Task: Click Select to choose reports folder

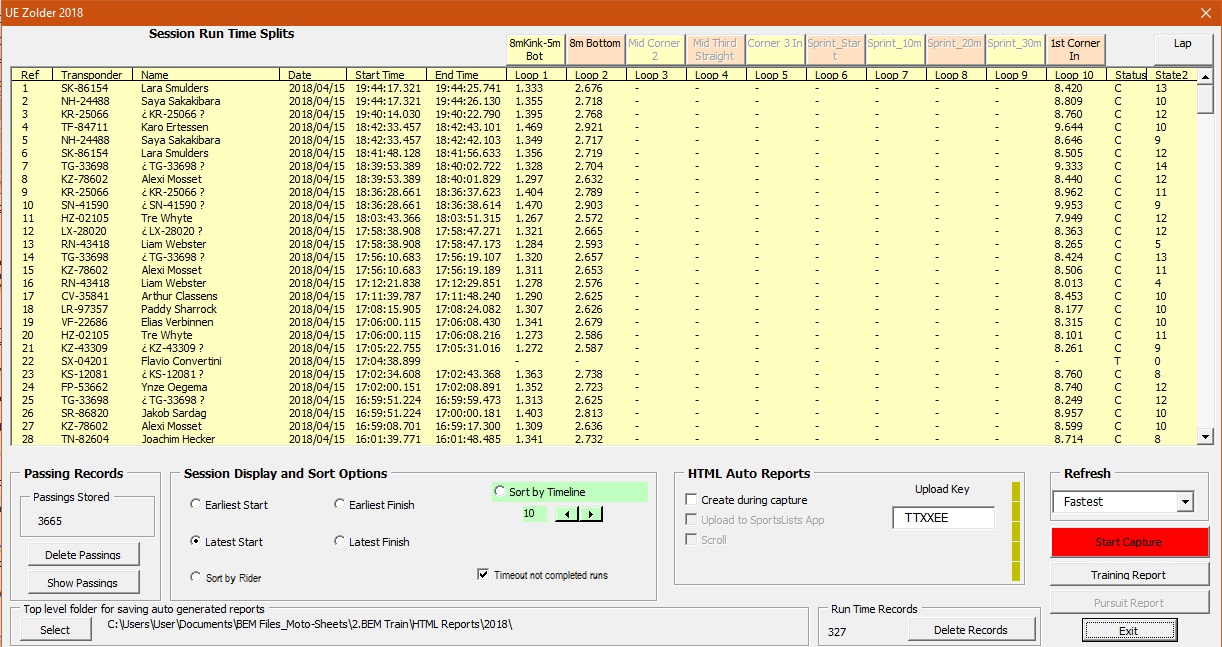Action: click(55, 630)
